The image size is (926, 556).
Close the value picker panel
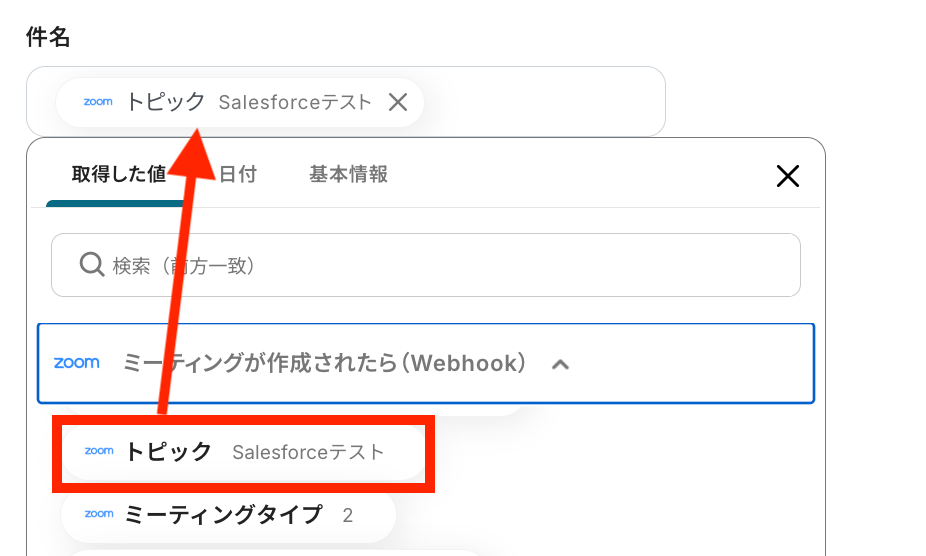coord(788,177)
